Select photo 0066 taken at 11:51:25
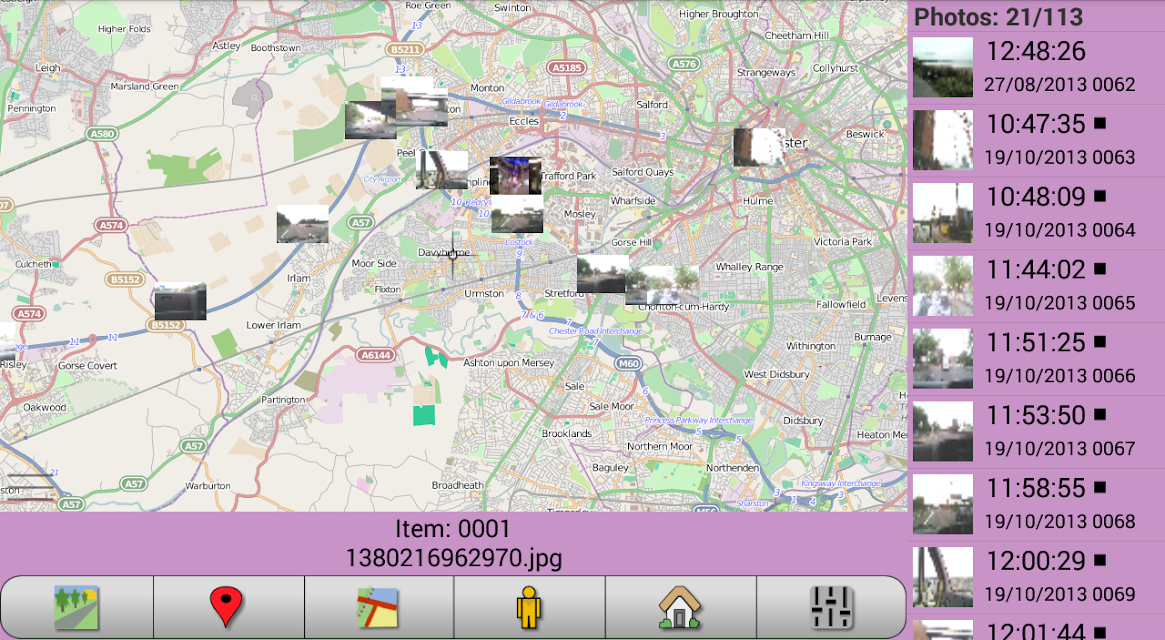The image size is (1165, 640). coord(1037,359)
